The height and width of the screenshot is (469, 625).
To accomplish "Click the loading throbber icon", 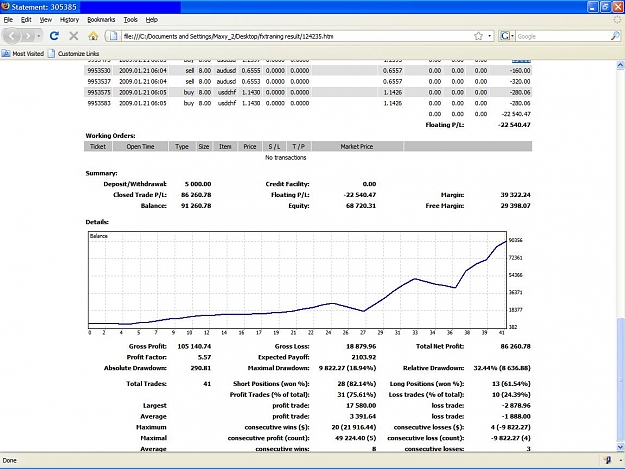I will pos(617,20).
